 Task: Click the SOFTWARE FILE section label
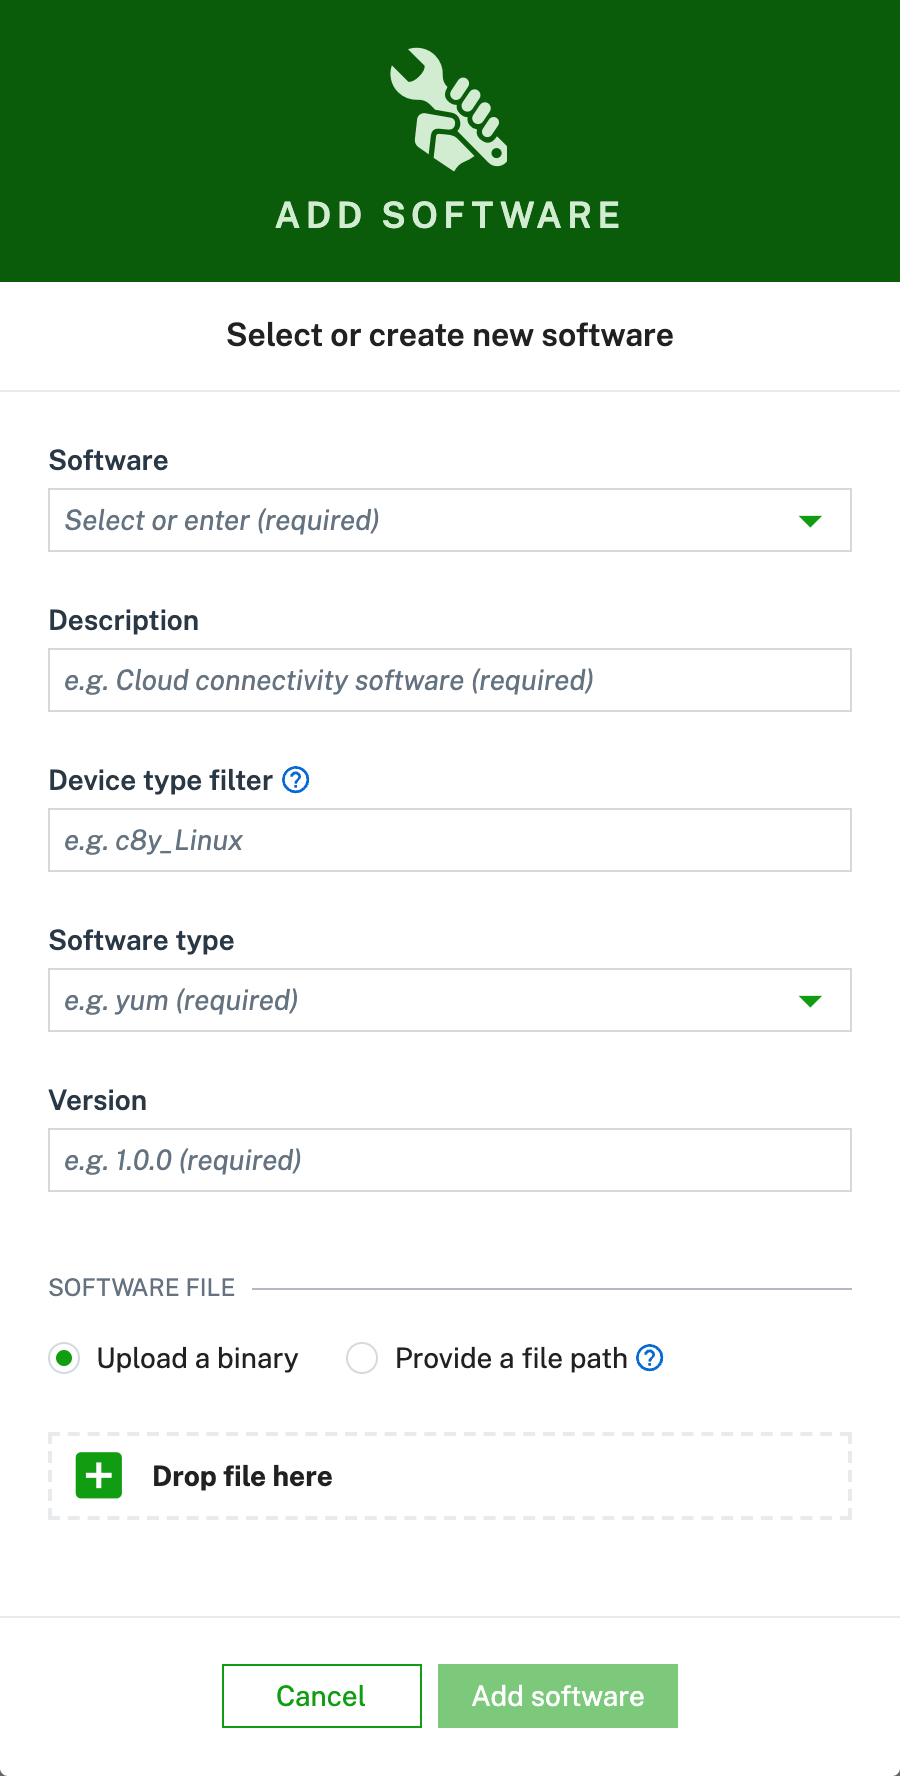pyautogui.click(x=142, y=1288)
